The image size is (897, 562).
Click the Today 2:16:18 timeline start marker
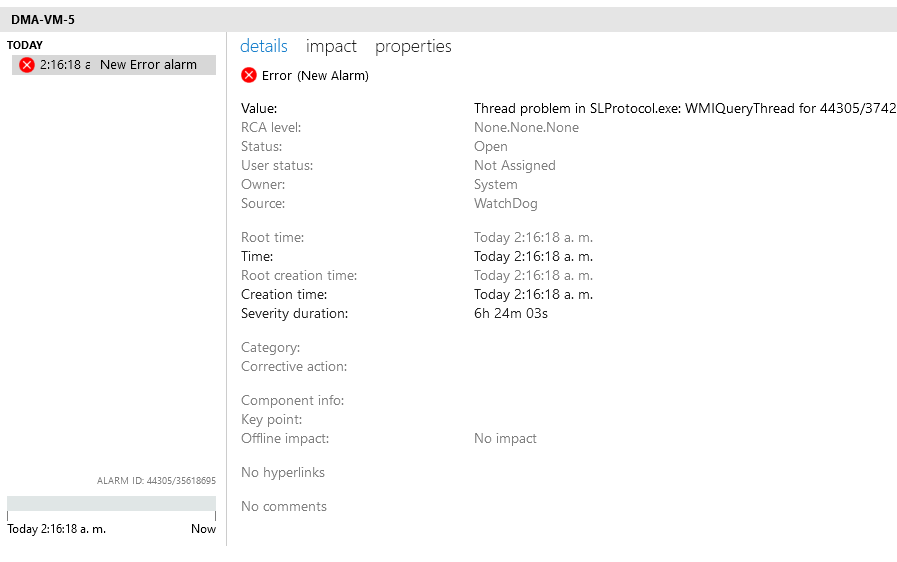(x=57, y=529)
